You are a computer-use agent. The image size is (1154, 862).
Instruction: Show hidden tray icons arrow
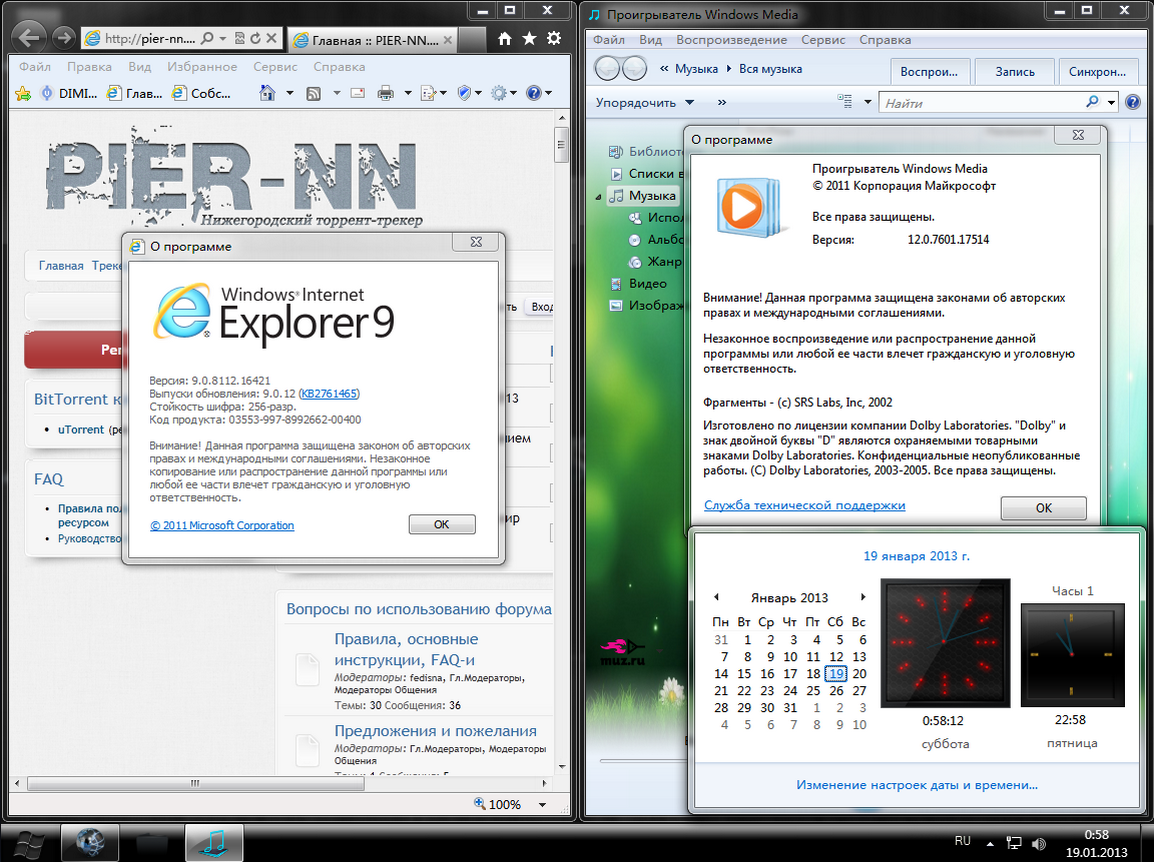pos(990,844)
